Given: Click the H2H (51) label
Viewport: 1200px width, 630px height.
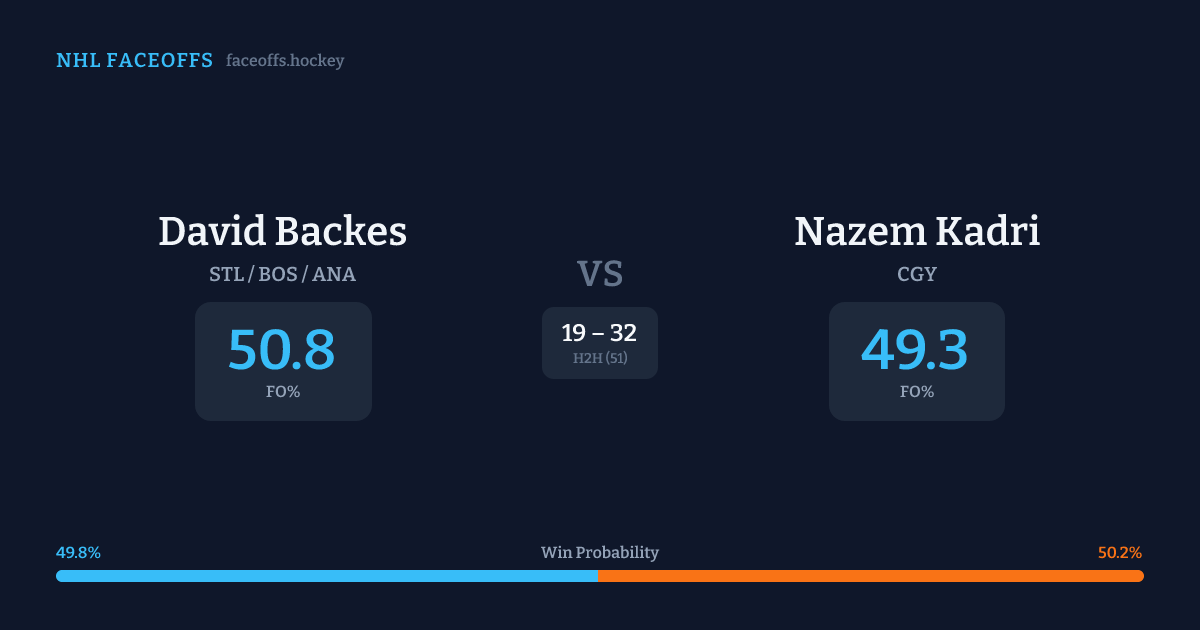Looking at the screenshot, I should (x=600, y=358).
